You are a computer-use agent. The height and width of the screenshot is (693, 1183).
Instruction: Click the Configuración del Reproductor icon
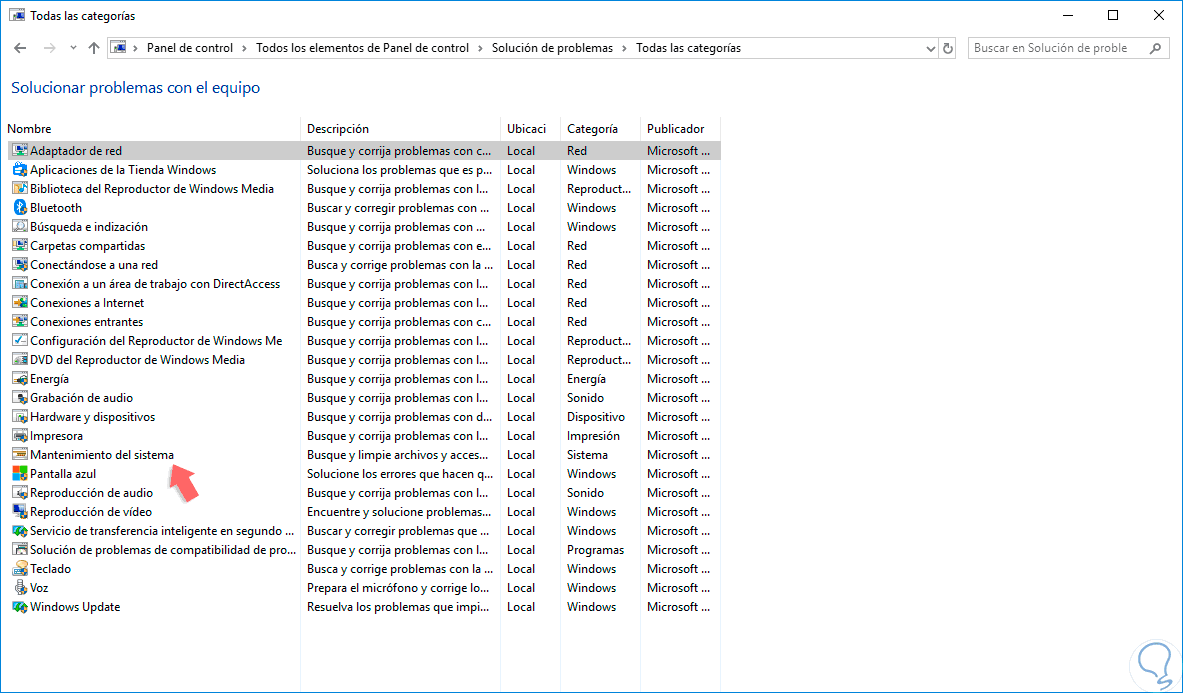coord(20,341)
